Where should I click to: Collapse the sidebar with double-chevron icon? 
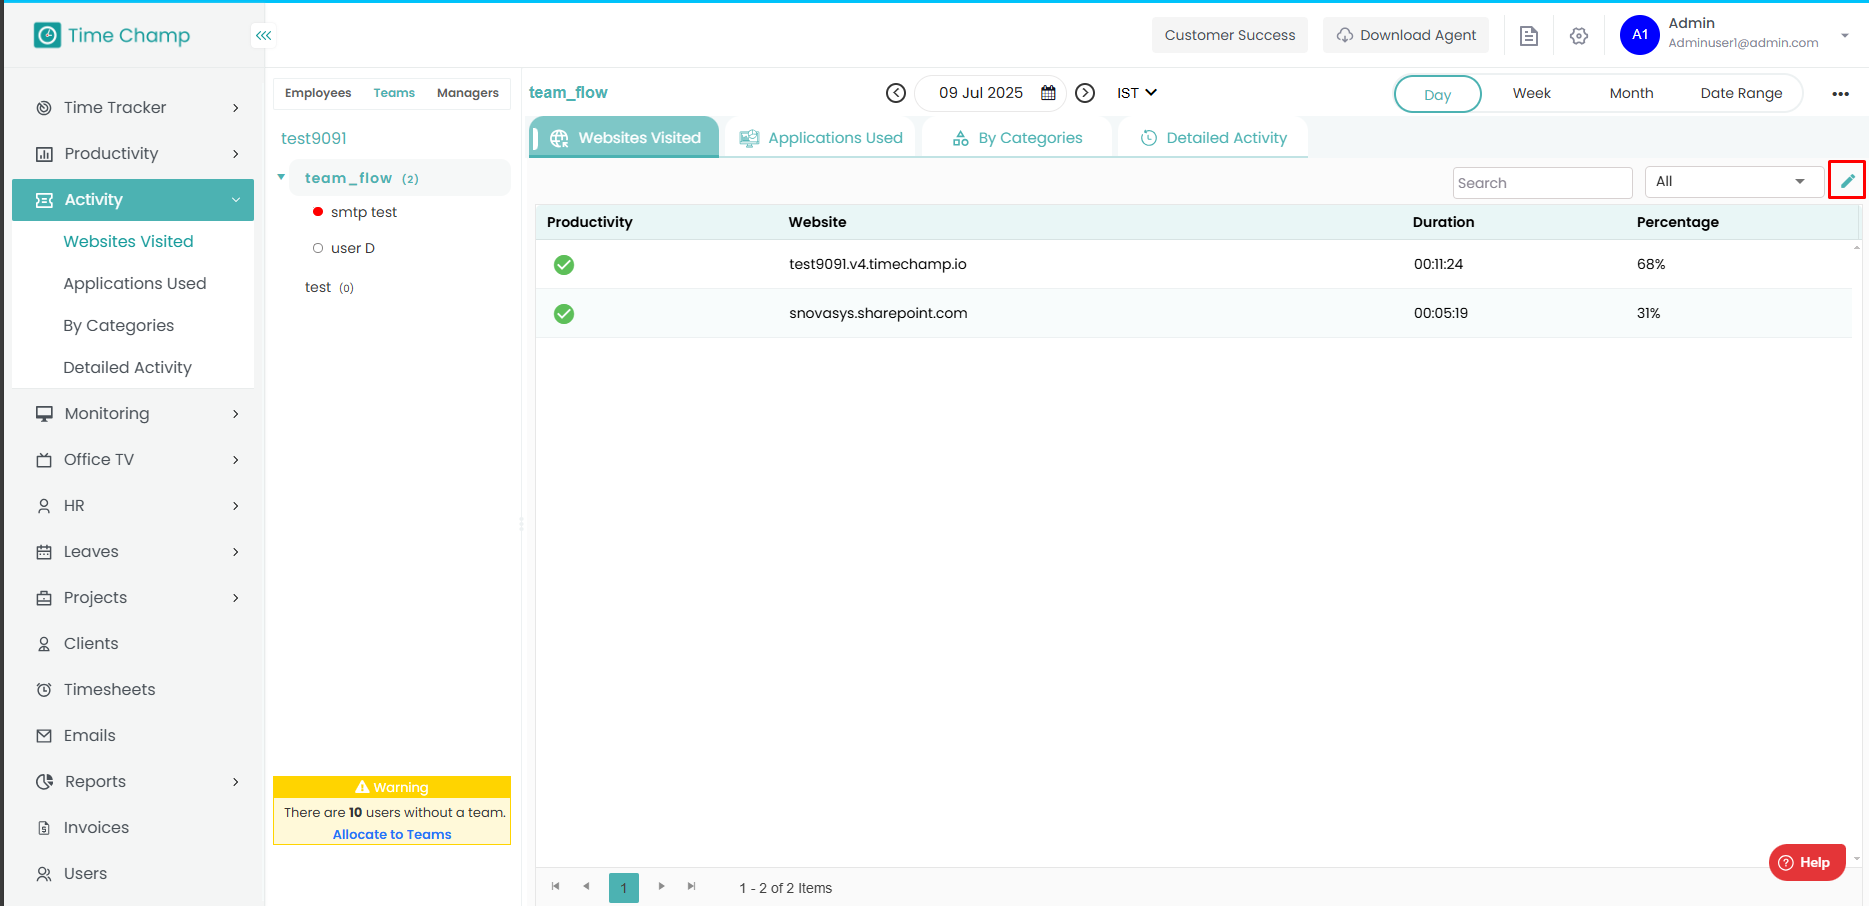[x=263, y=36]
